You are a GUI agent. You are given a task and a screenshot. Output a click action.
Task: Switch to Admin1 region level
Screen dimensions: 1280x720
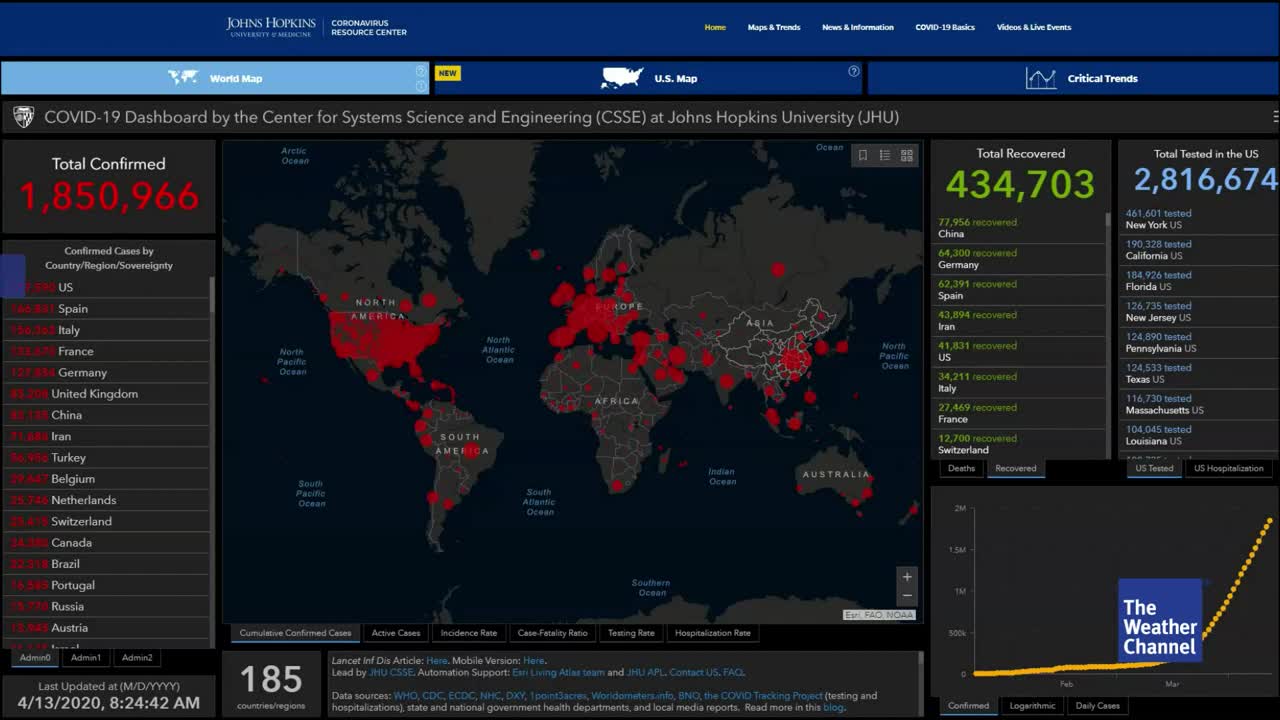point(86,658)
